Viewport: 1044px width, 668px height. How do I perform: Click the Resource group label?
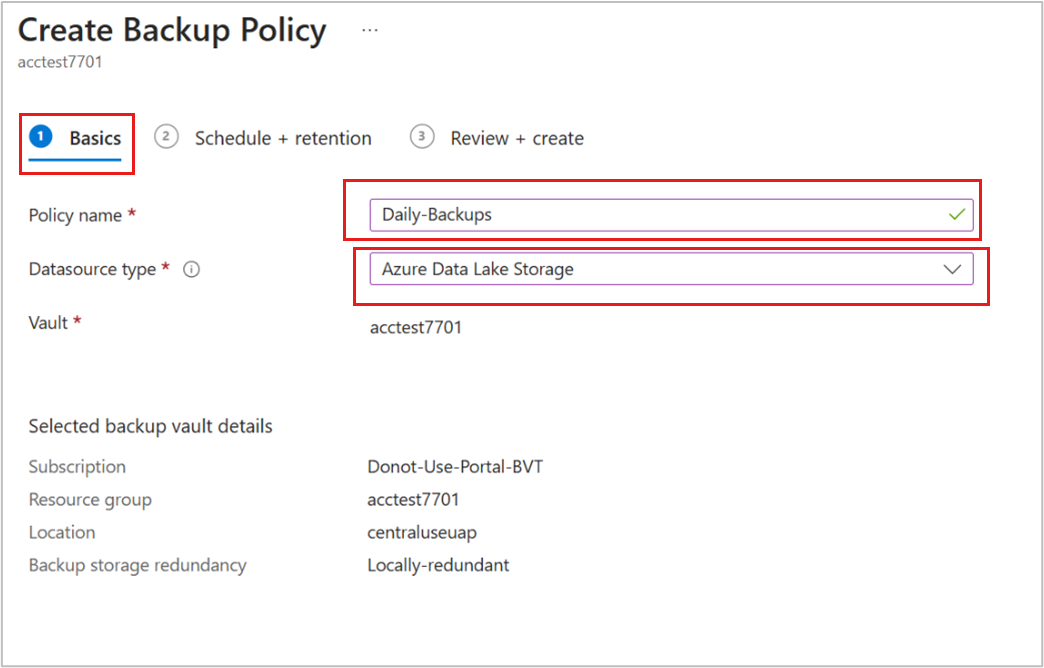[x=90, y=500]
